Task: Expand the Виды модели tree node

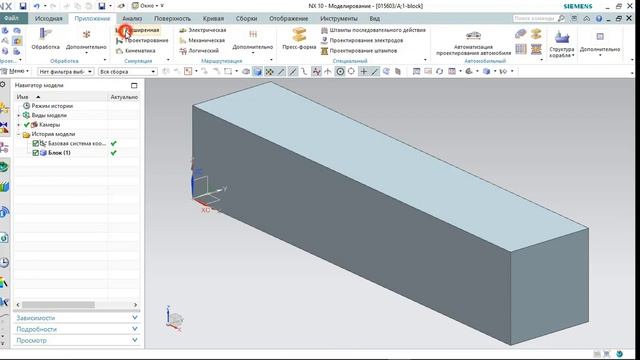Action: click(x=18, y=115)
